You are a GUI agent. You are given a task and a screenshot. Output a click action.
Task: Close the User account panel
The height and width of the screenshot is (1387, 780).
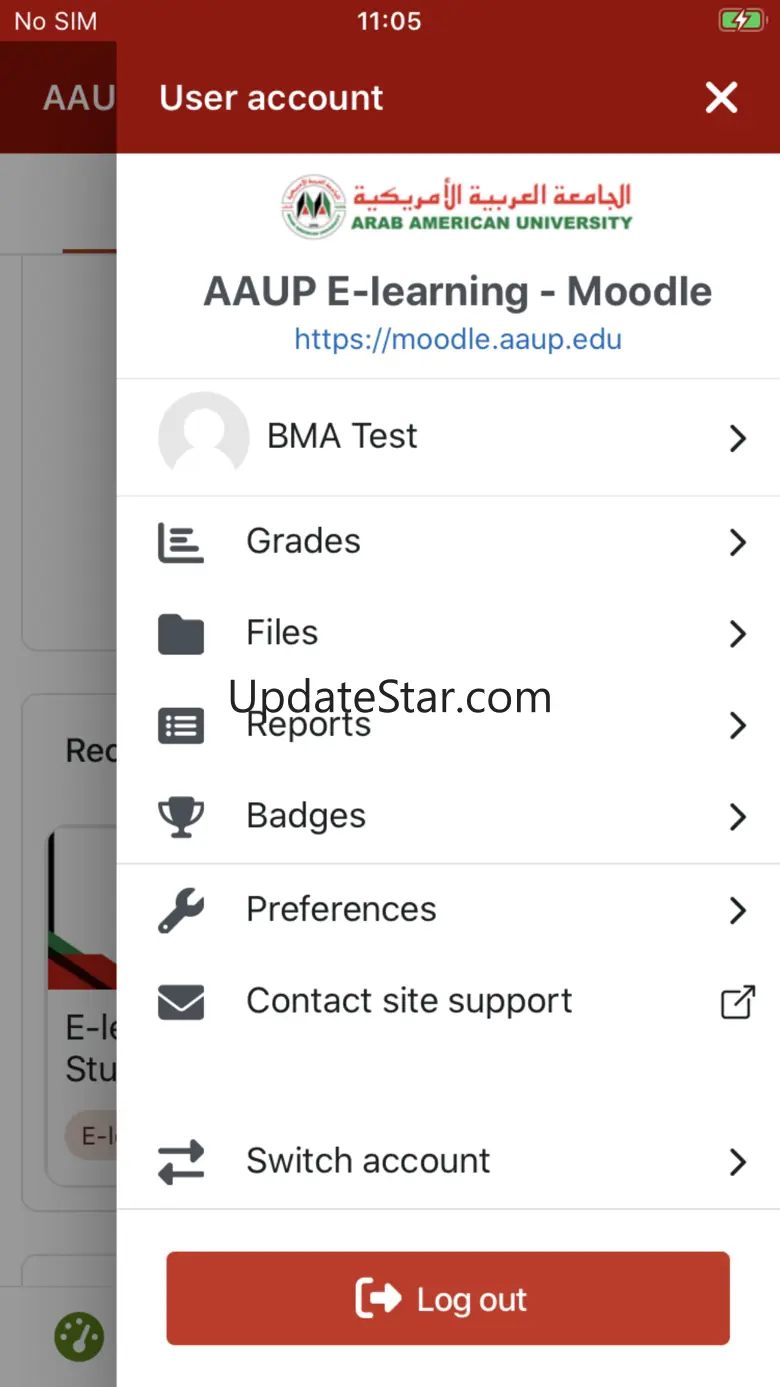721,98
